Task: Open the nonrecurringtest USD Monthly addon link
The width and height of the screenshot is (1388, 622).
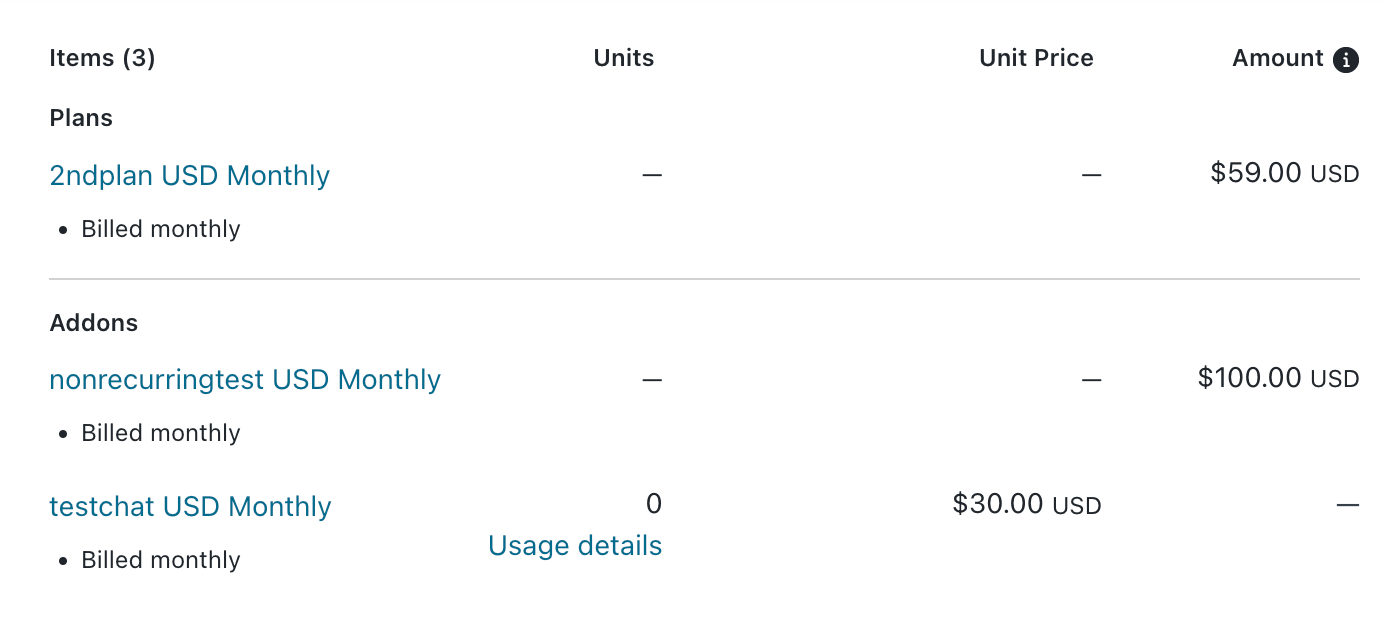Action: (x=245, y=380)
